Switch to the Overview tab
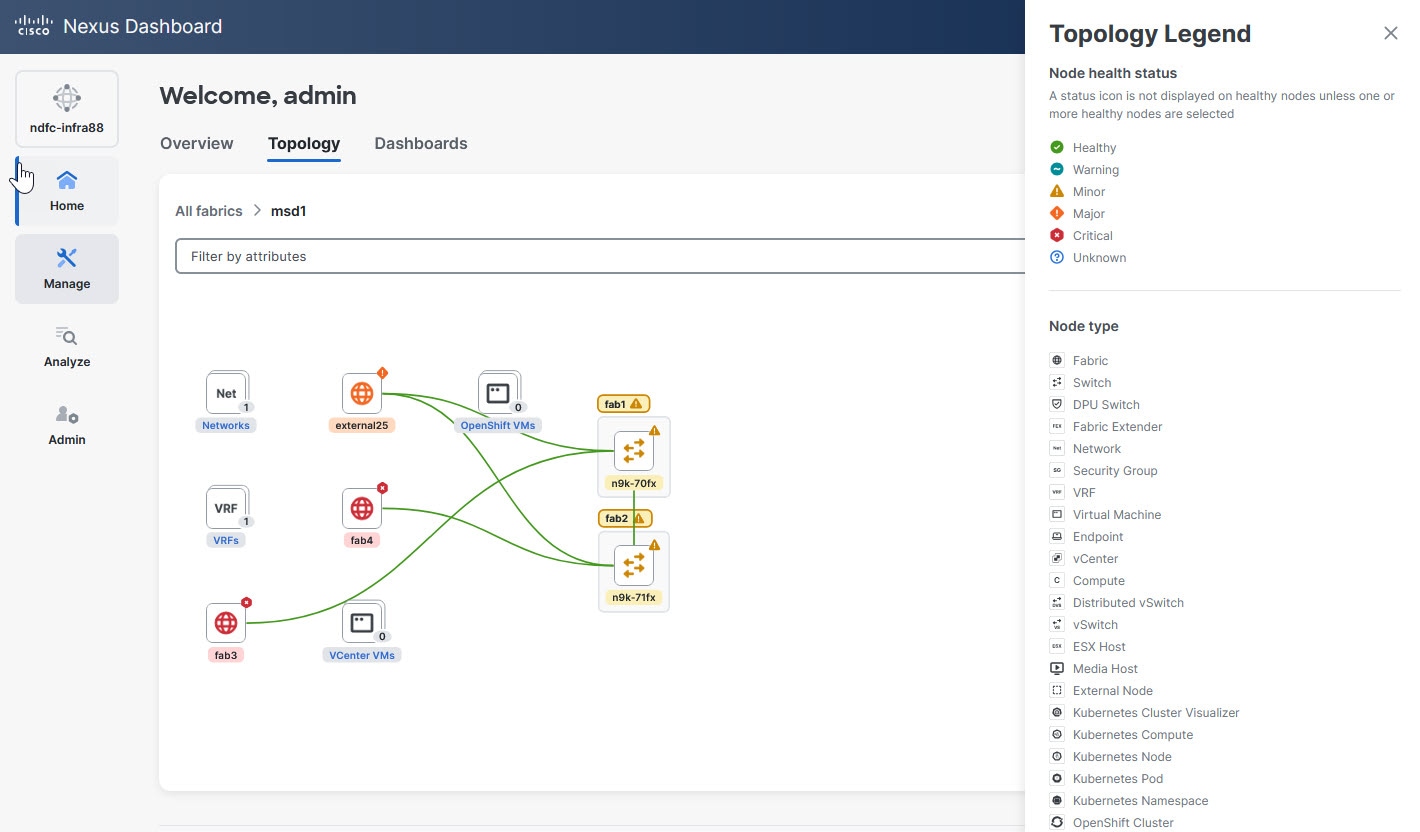1420x832 pixels. 197,143
